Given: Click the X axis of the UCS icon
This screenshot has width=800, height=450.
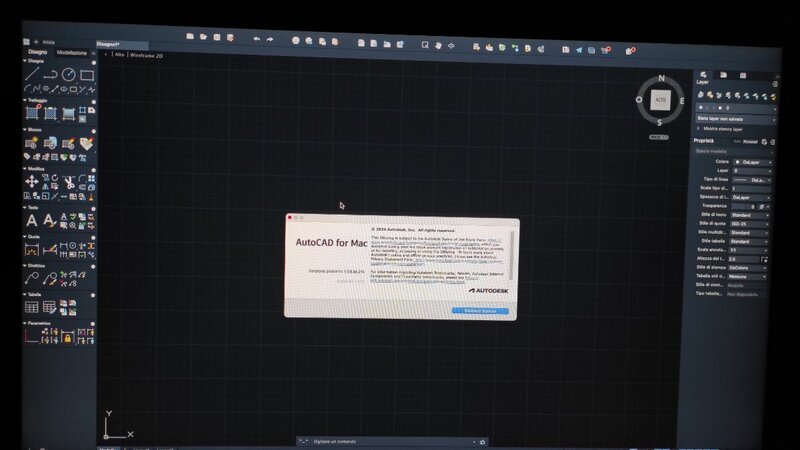Looking at the screenshot, I should coord(131,434).
